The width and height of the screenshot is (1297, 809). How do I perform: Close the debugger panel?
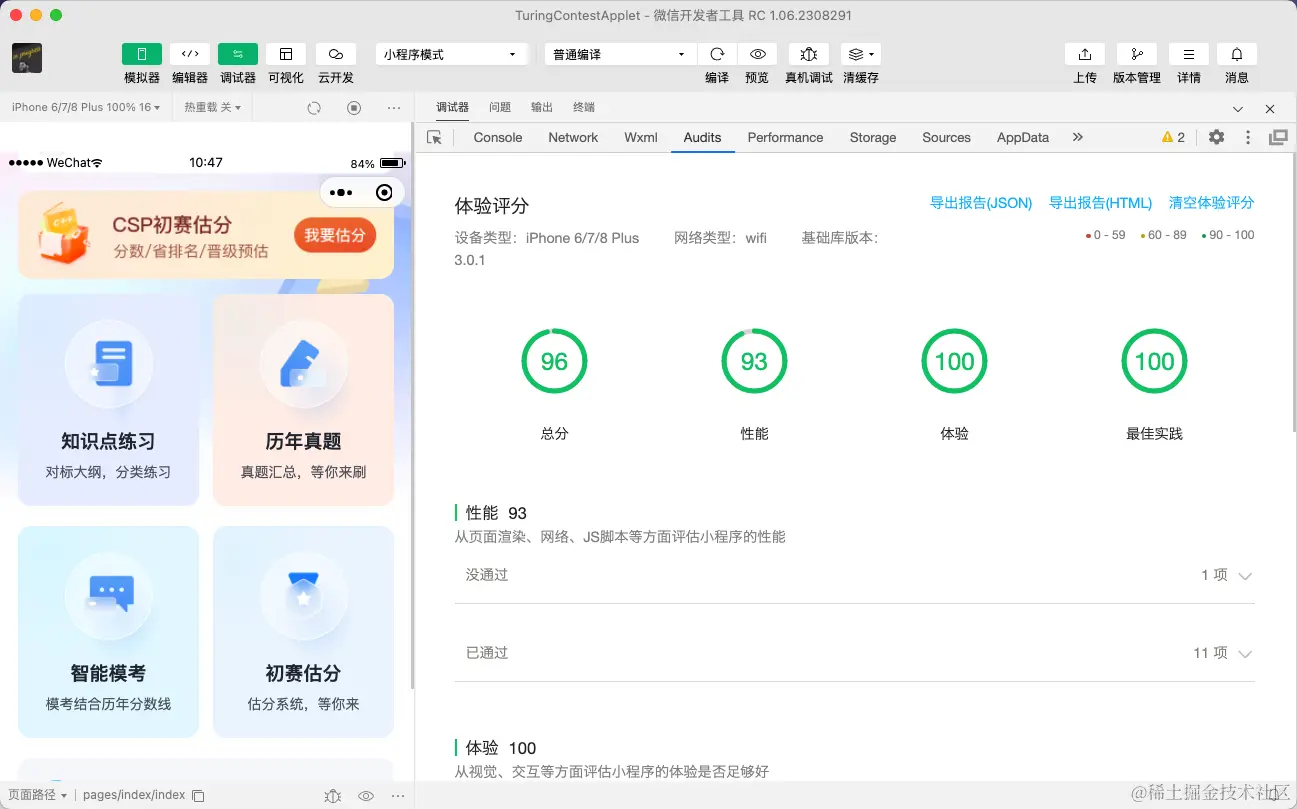click(1270, 109)
